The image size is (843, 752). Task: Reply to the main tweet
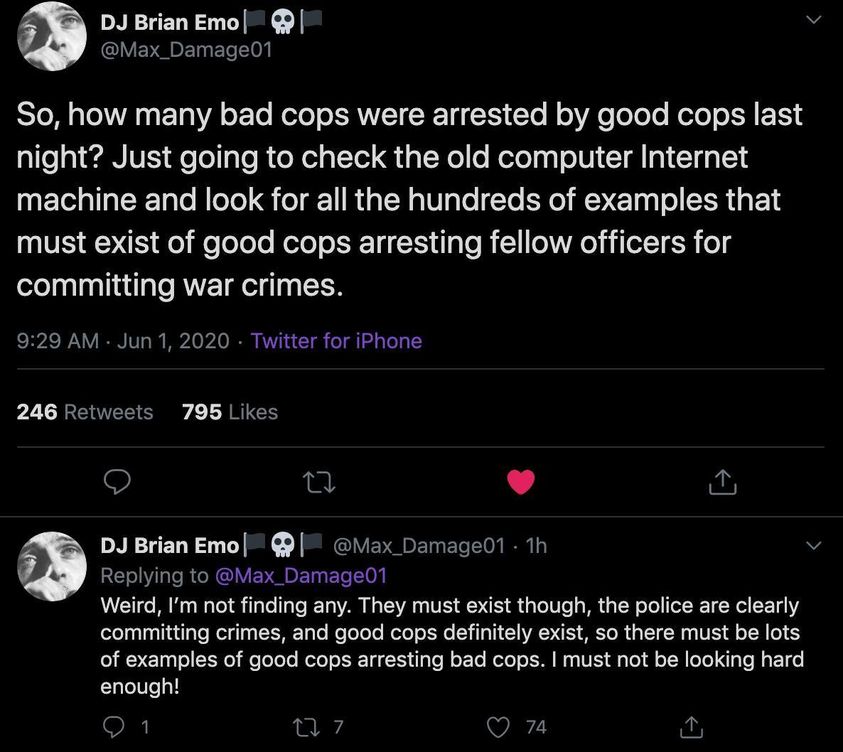(x=118, y=483)
